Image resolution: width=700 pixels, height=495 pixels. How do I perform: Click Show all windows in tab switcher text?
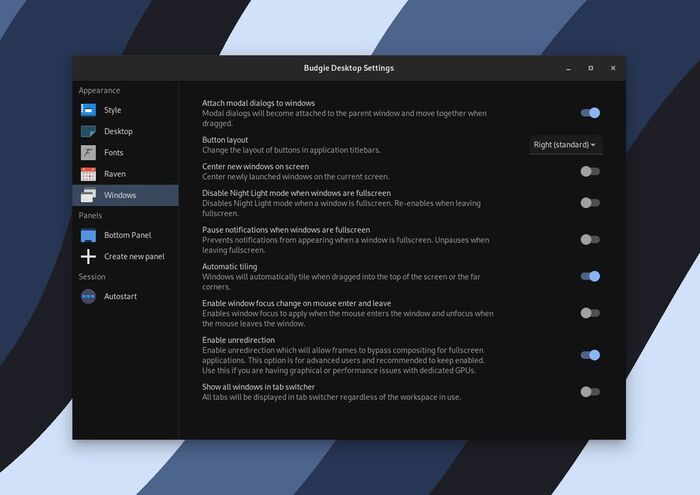pos(258,387)
